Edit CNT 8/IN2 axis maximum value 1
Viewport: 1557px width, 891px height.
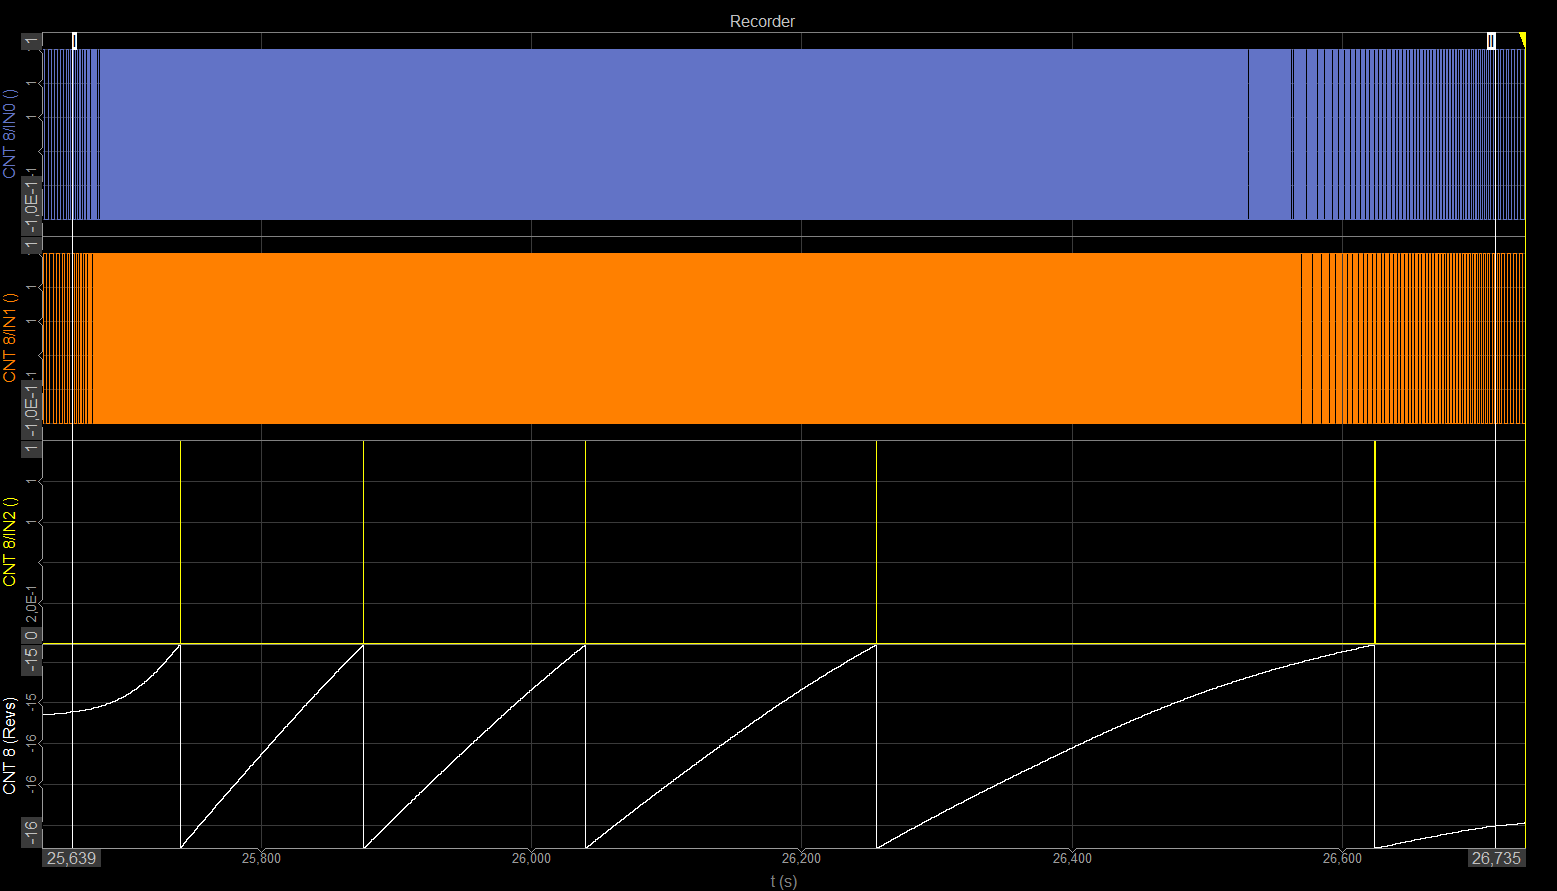click(32, 449)
